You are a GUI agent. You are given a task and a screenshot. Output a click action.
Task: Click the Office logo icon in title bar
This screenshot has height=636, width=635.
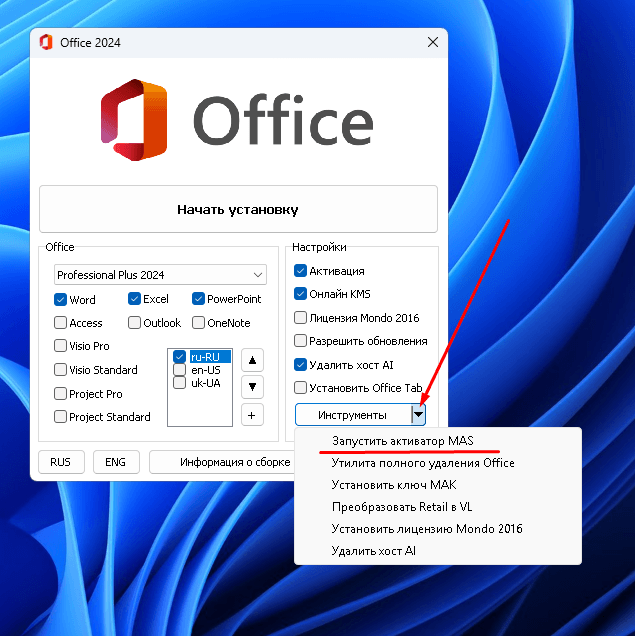coord(46,43)
